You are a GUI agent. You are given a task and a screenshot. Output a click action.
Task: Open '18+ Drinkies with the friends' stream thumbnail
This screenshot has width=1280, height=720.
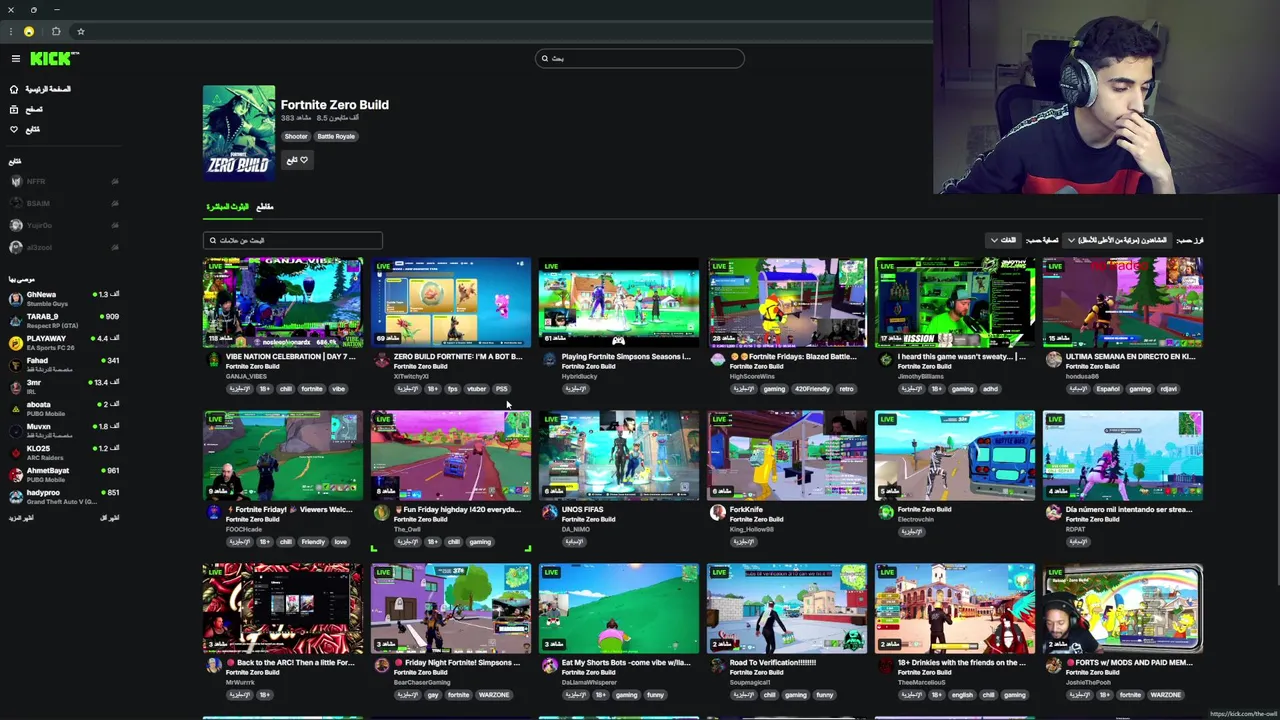(955, 608)
